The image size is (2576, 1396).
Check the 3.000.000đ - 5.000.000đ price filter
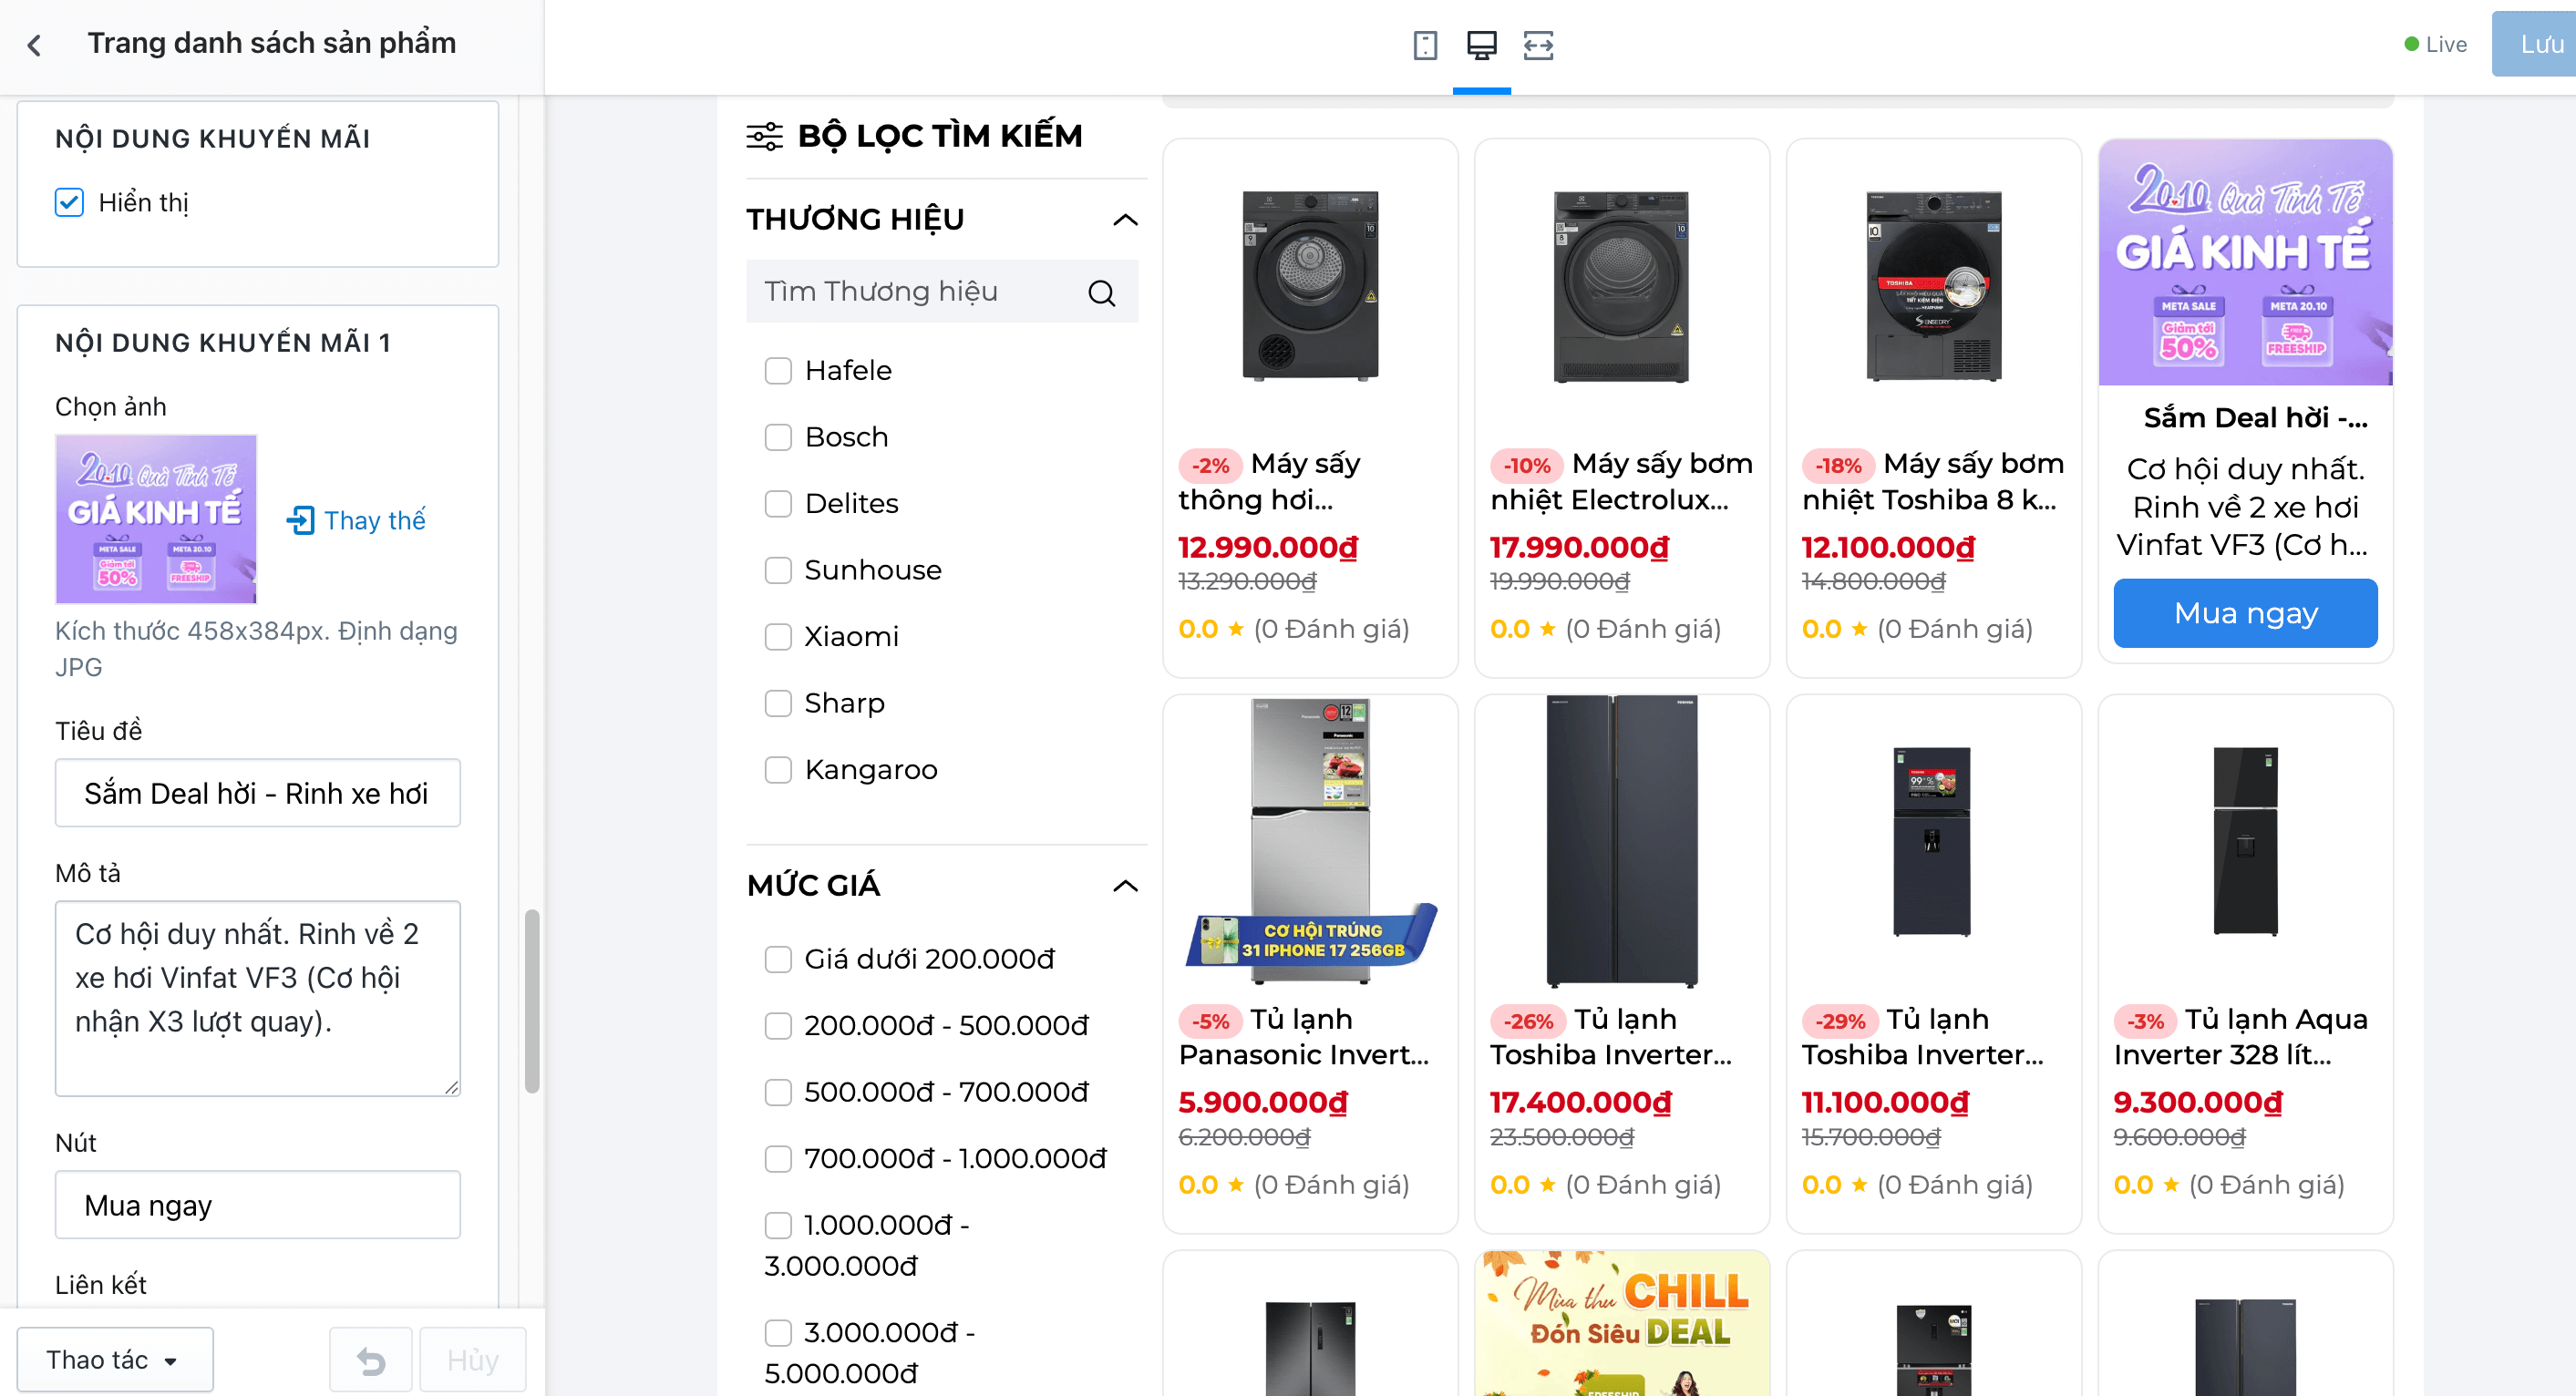point(778,1333)
